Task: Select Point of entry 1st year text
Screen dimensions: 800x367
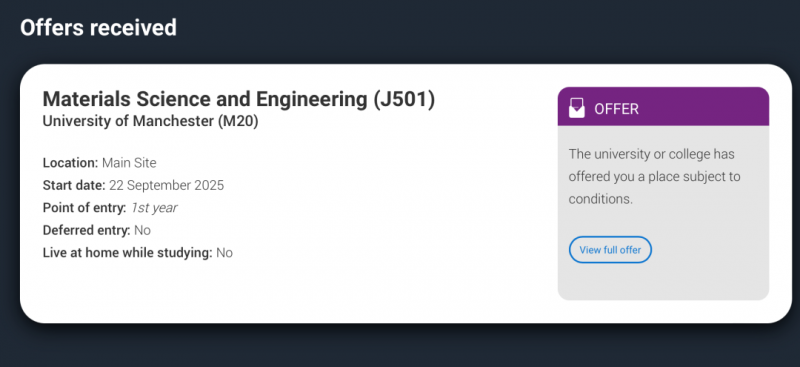Action: point(110,208)
